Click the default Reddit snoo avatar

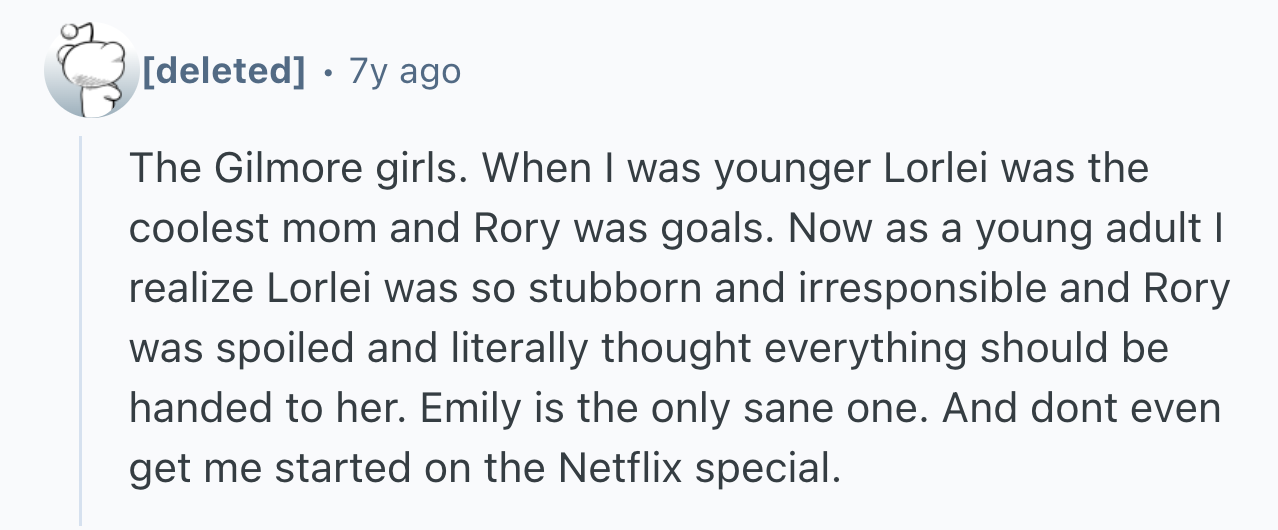[92, 72]
